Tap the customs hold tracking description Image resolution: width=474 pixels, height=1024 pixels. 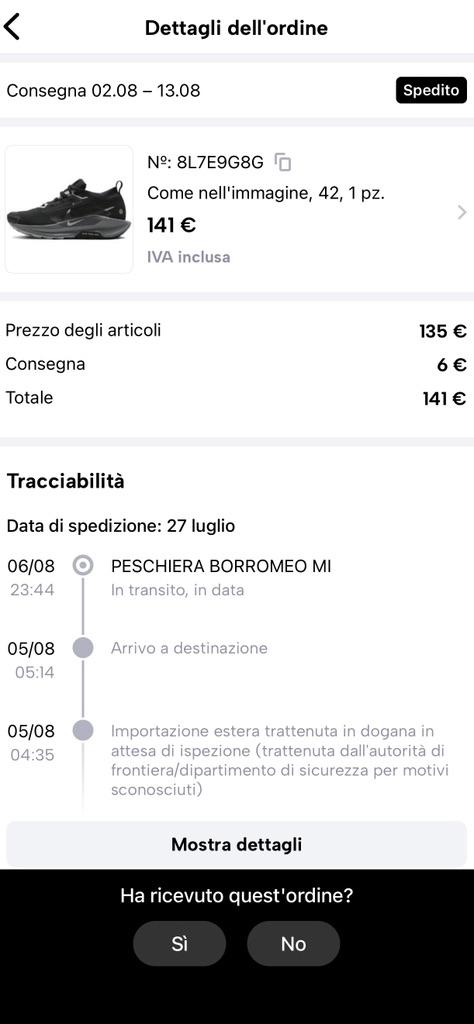pyautogui.click(x=280, y=761)
